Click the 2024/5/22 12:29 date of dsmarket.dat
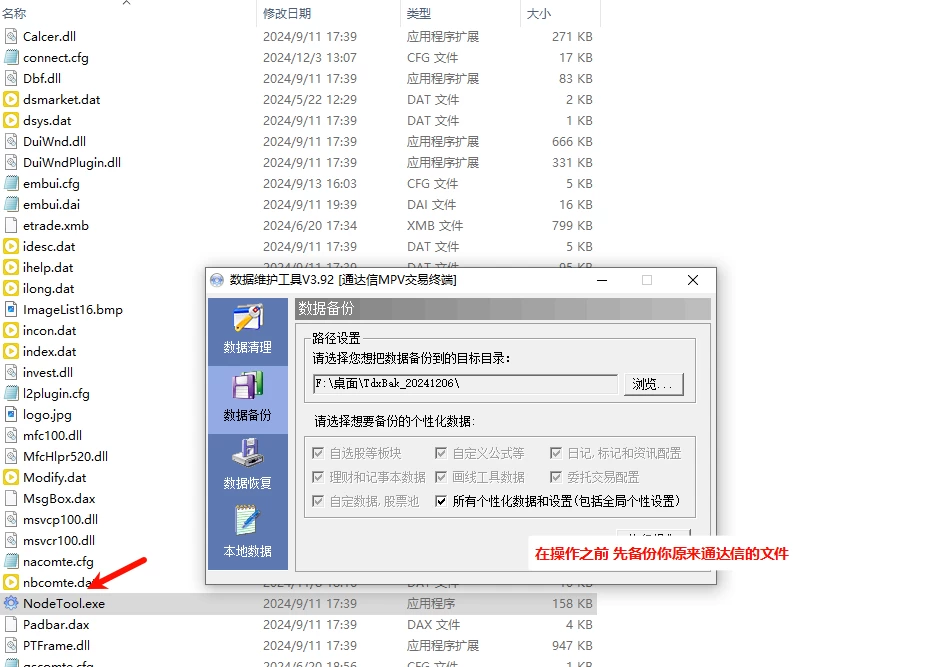 (310, 99)
